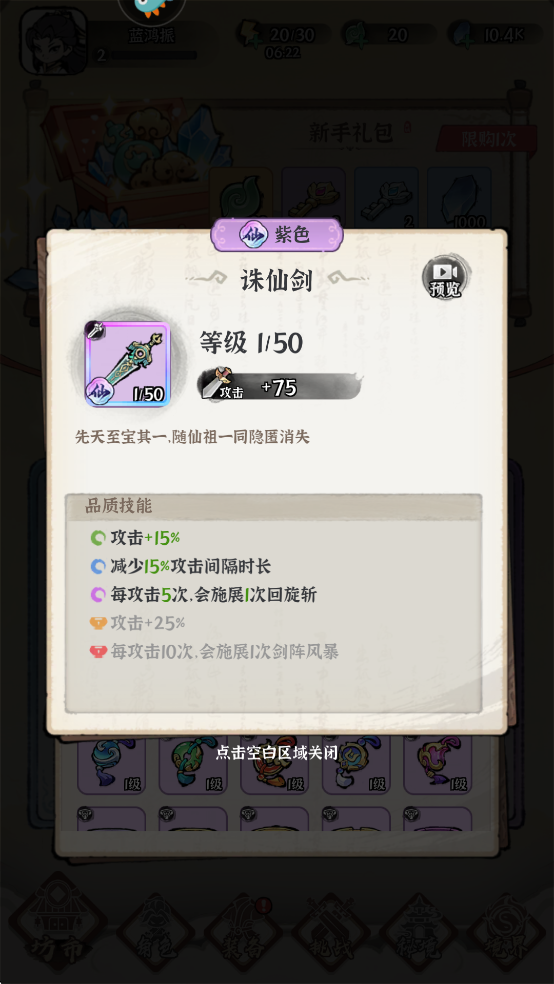
Task: Select the 减少15%攻击间隔时长 skill row
Action: (x=181, y=567)
